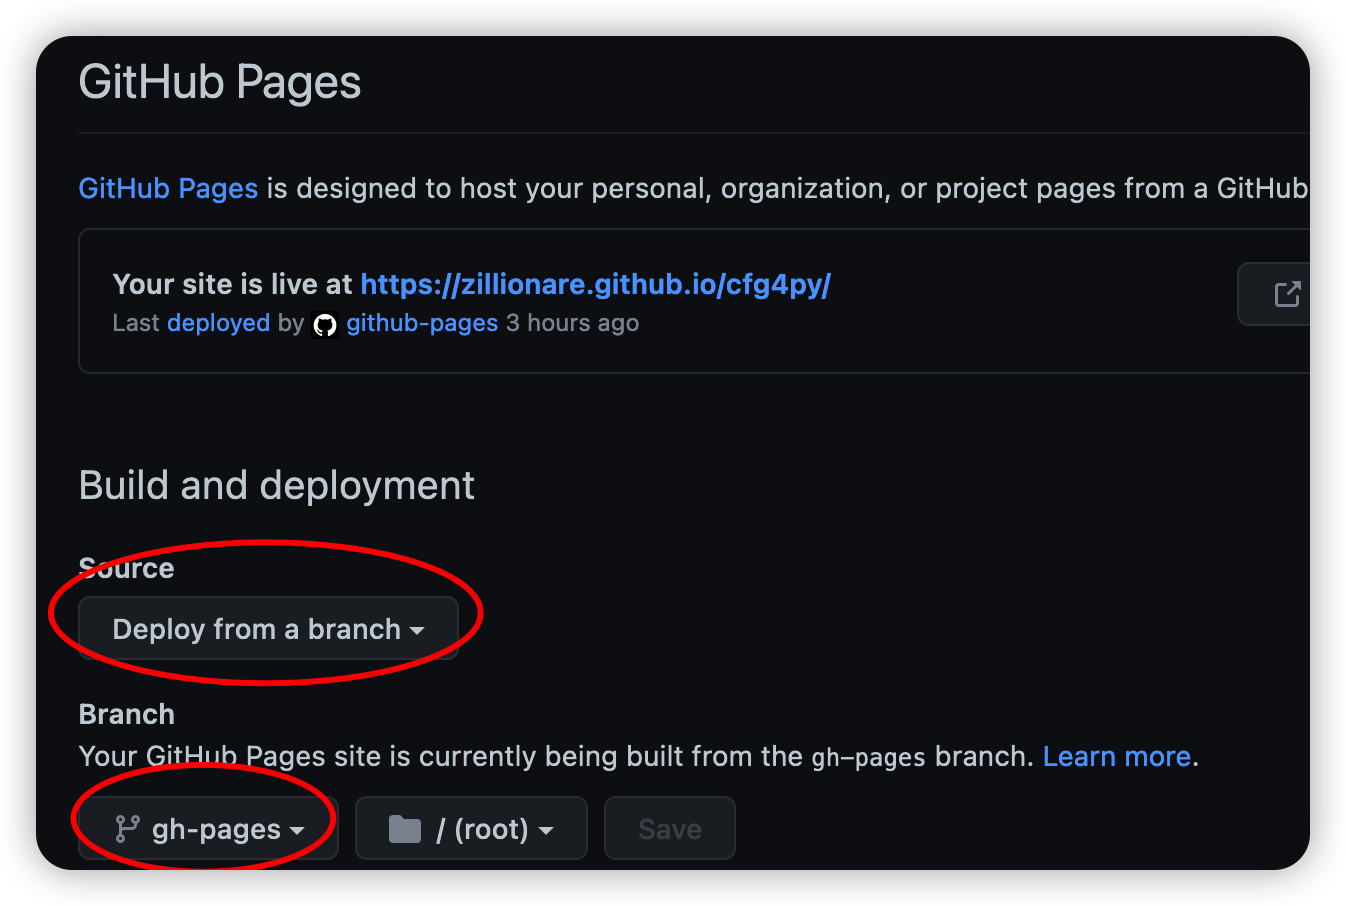The height and width of the screenshot is (906, 1346).
Task: Click the 'Branch' section label
Action: tap(127, 714)
